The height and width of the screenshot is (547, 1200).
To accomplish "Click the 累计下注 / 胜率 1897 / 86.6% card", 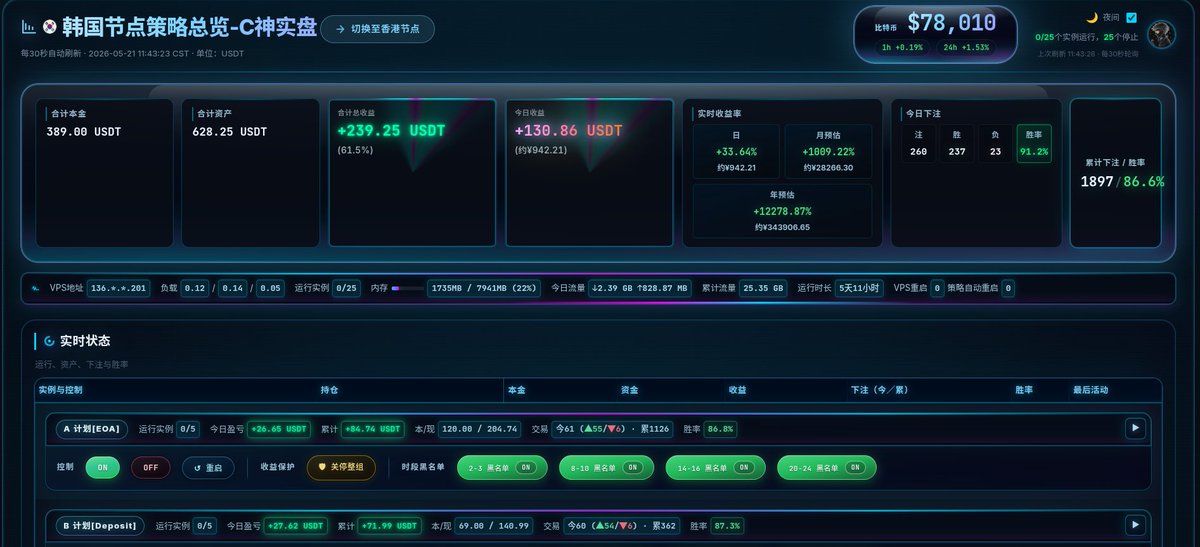I will (x=1115, y=172).
